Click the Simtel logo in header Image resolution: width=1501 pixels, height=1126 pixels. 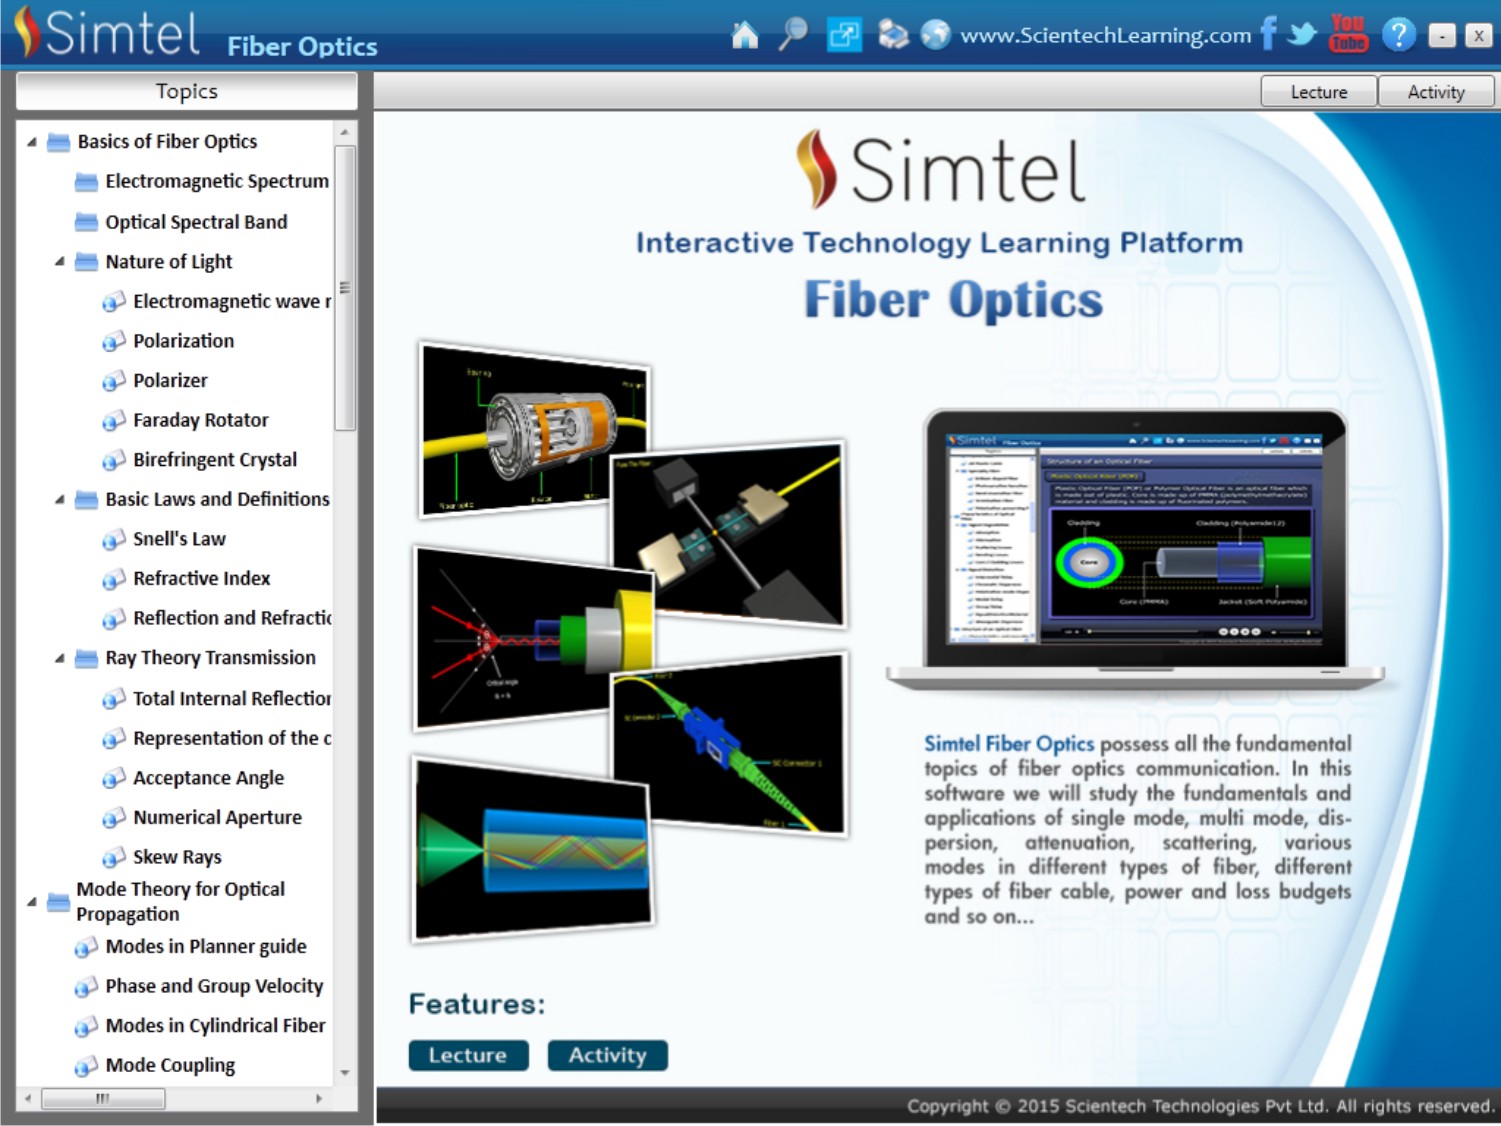(105, 33)
